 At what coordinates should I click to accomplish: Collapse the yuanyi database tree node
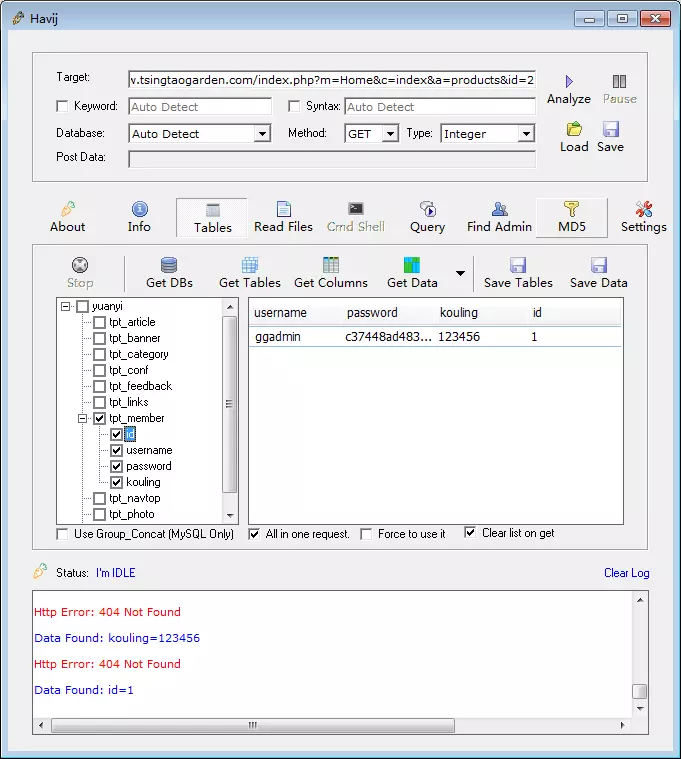[65, 306]
